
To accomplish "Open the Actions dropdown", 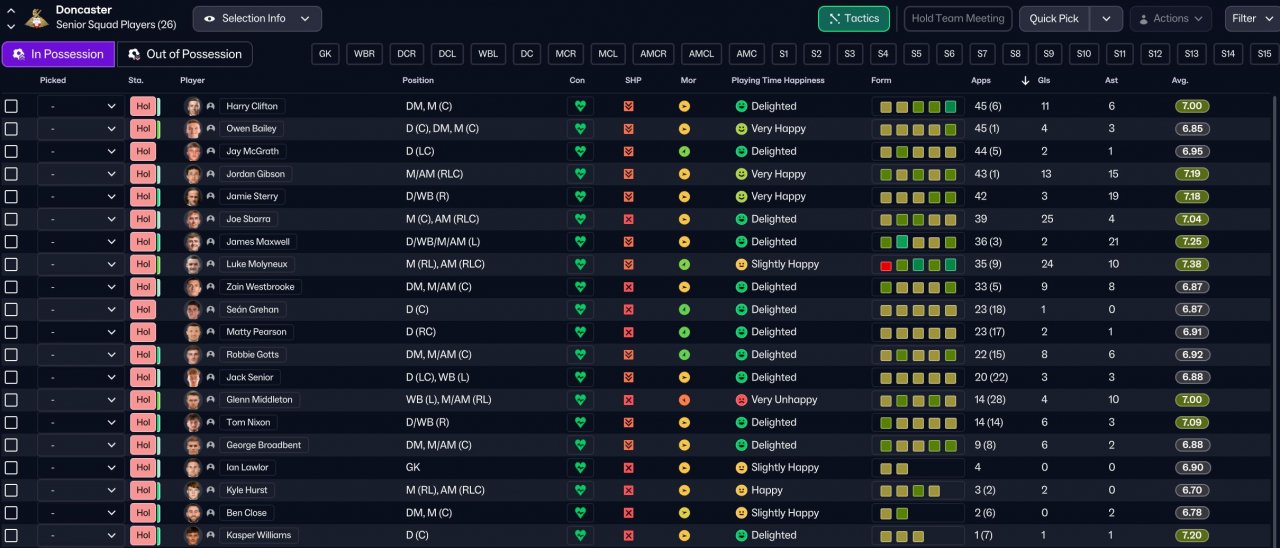I will [1170, 18].
